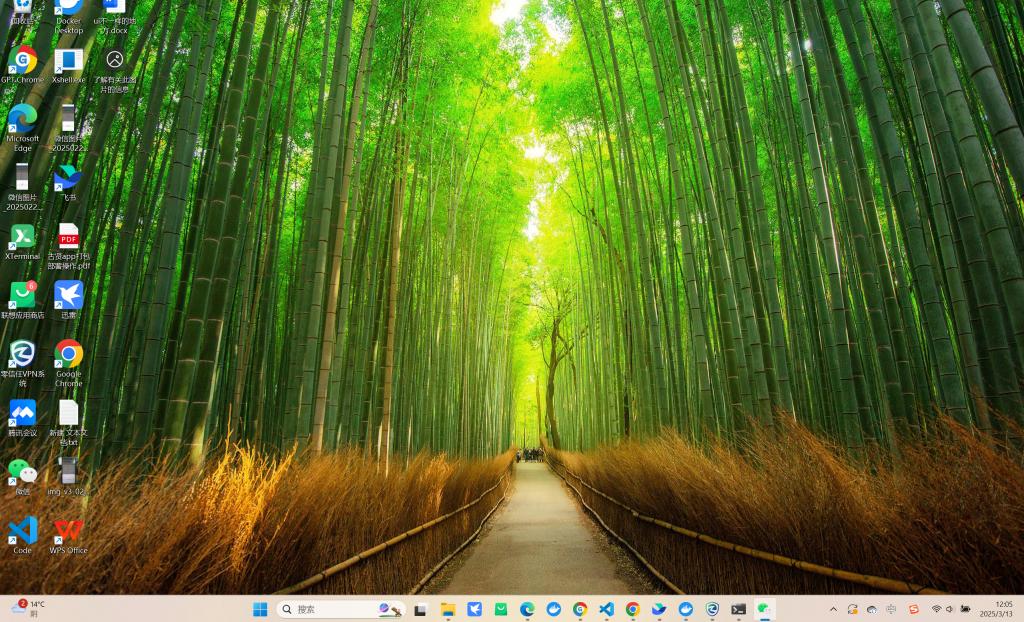Open the Microsoft Edge desktop shortcut
The height and width of the screenshot is (622, 1024).
22,120
